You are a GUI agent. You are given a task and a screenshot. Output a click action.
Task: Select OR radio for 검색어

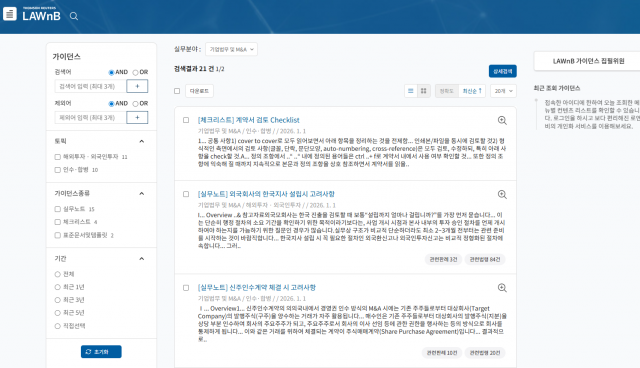click(135, 72)
